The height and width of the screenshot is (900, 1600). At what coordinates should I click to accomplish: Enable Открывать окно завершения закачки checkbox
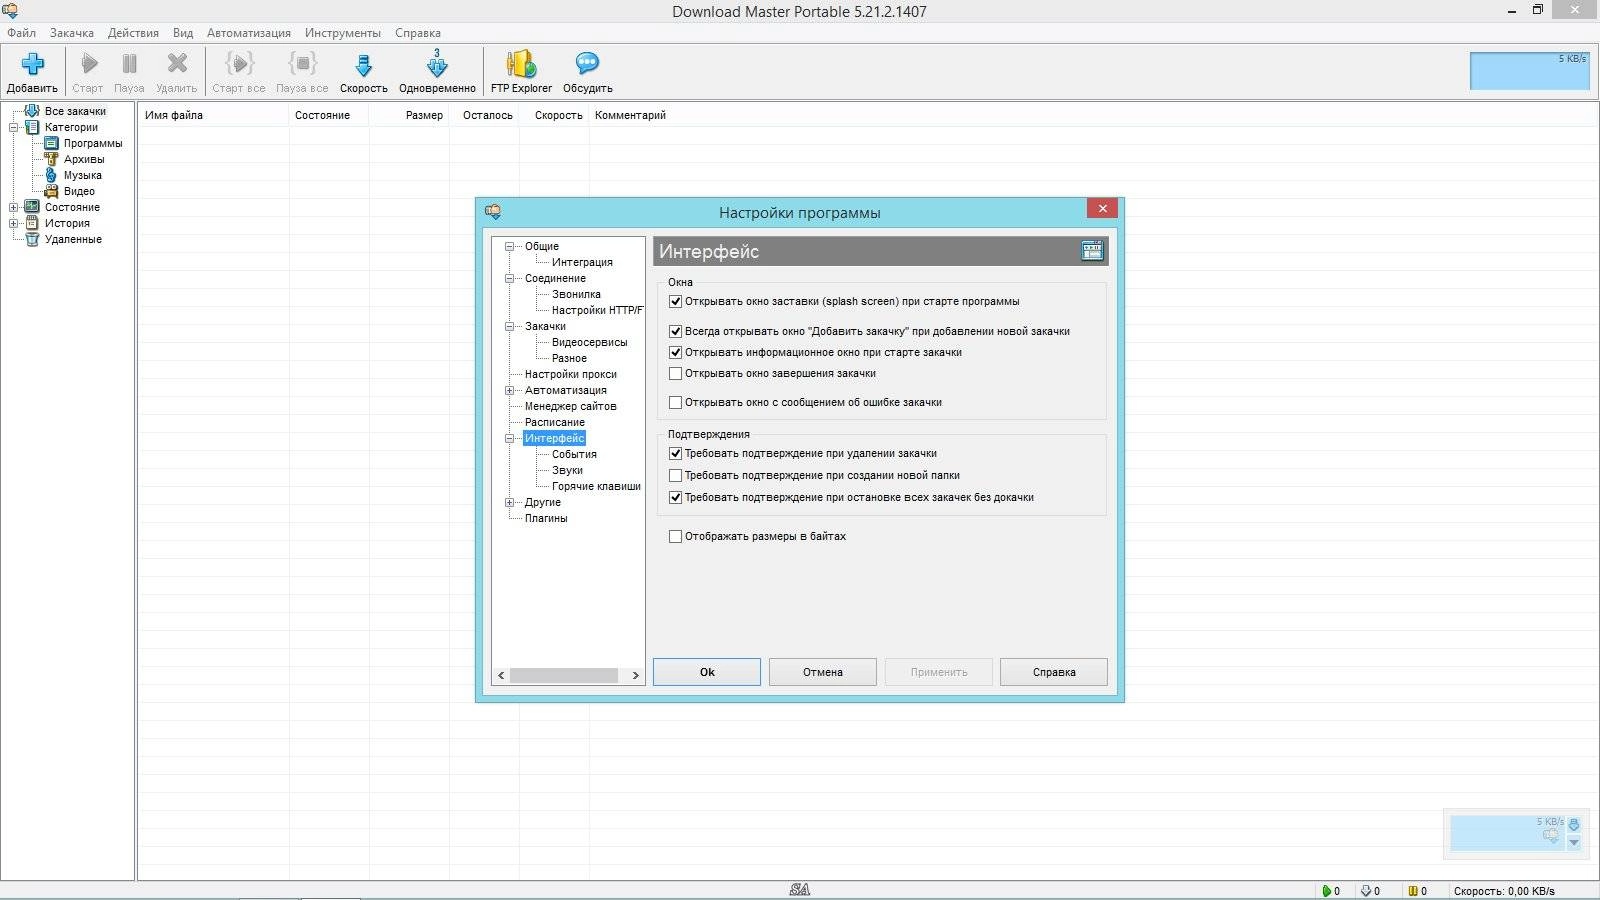[x=675, y=373]
